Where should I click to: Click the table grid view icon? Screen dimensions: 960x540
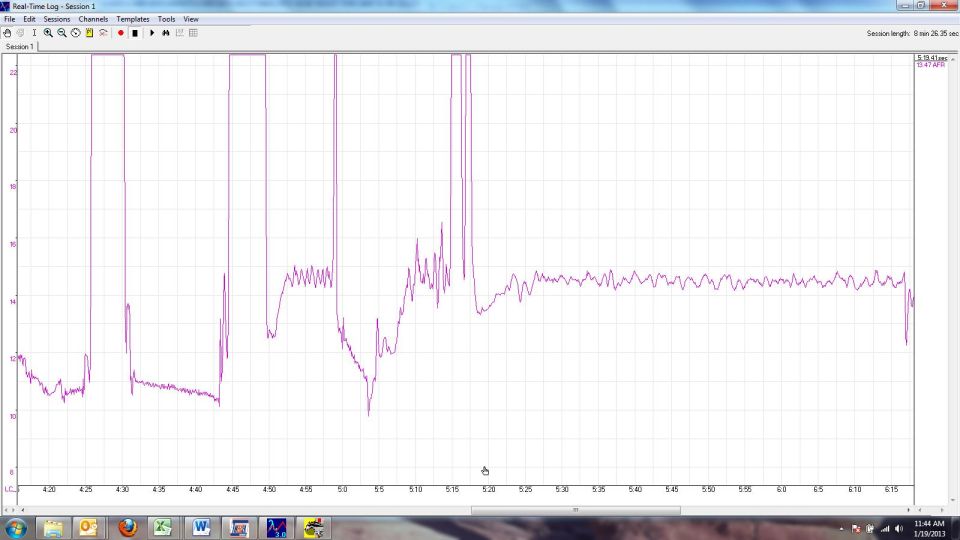(193, 33)
